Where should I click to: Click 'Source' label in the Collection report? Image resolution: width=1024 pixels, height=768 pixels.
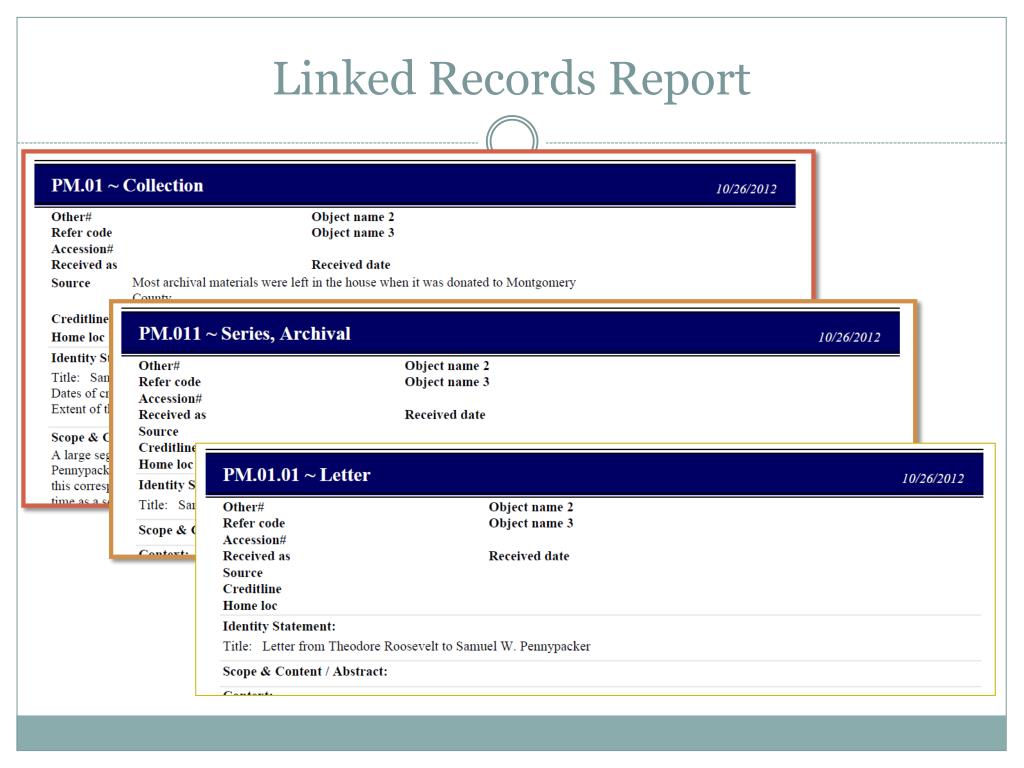coord(71,283)
